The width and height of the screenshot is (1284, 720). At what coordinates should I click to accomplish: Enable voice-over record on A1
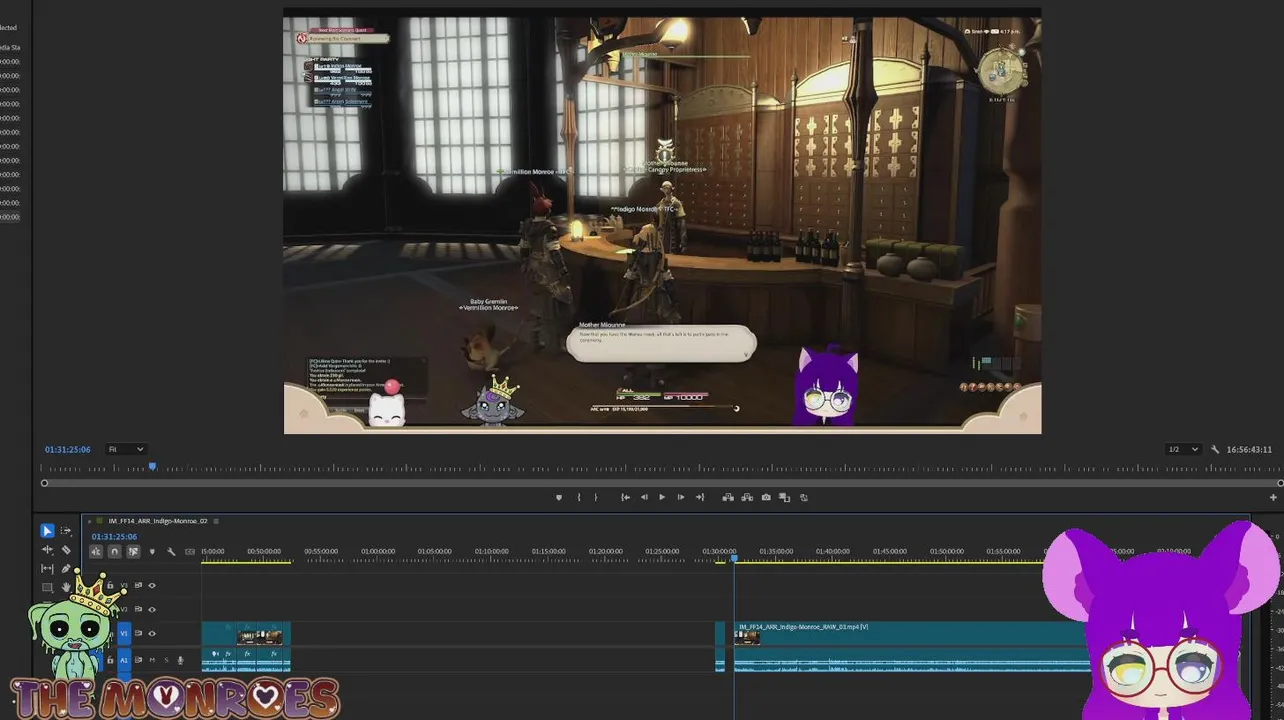pyautogui.click(x=181, y=660)
